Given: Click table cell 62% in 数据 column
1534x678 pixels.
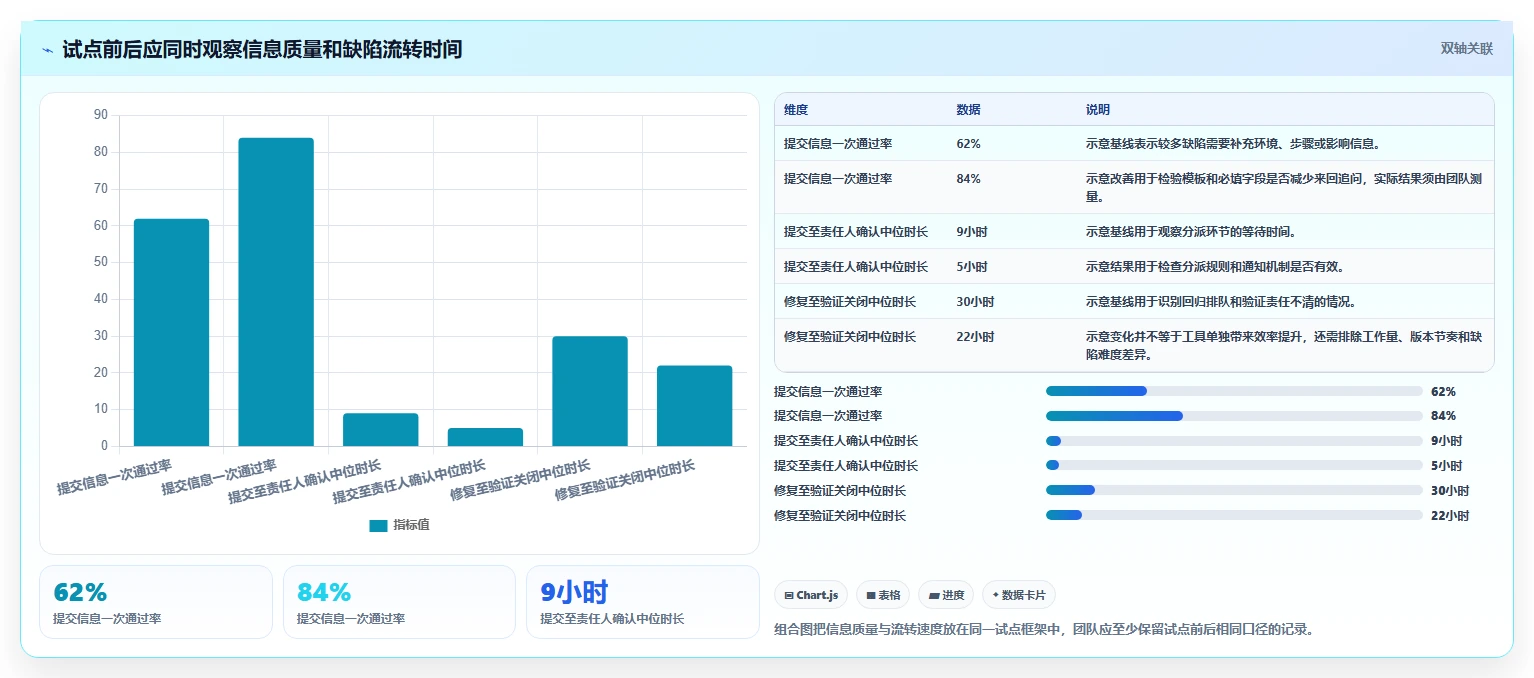Looking at the screenshot, I should tap(968, 144).
